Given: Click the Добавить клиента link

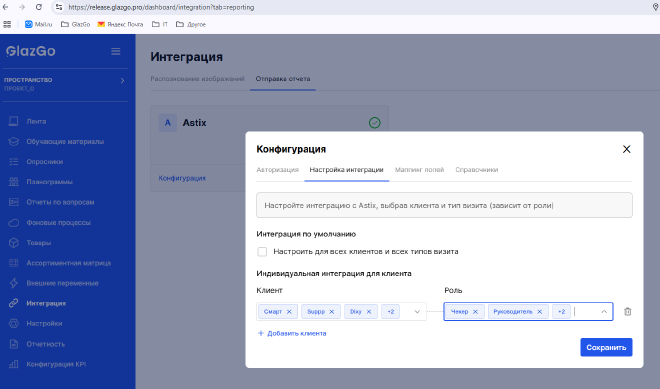Looking at the screenshot, I should [292, 333].
